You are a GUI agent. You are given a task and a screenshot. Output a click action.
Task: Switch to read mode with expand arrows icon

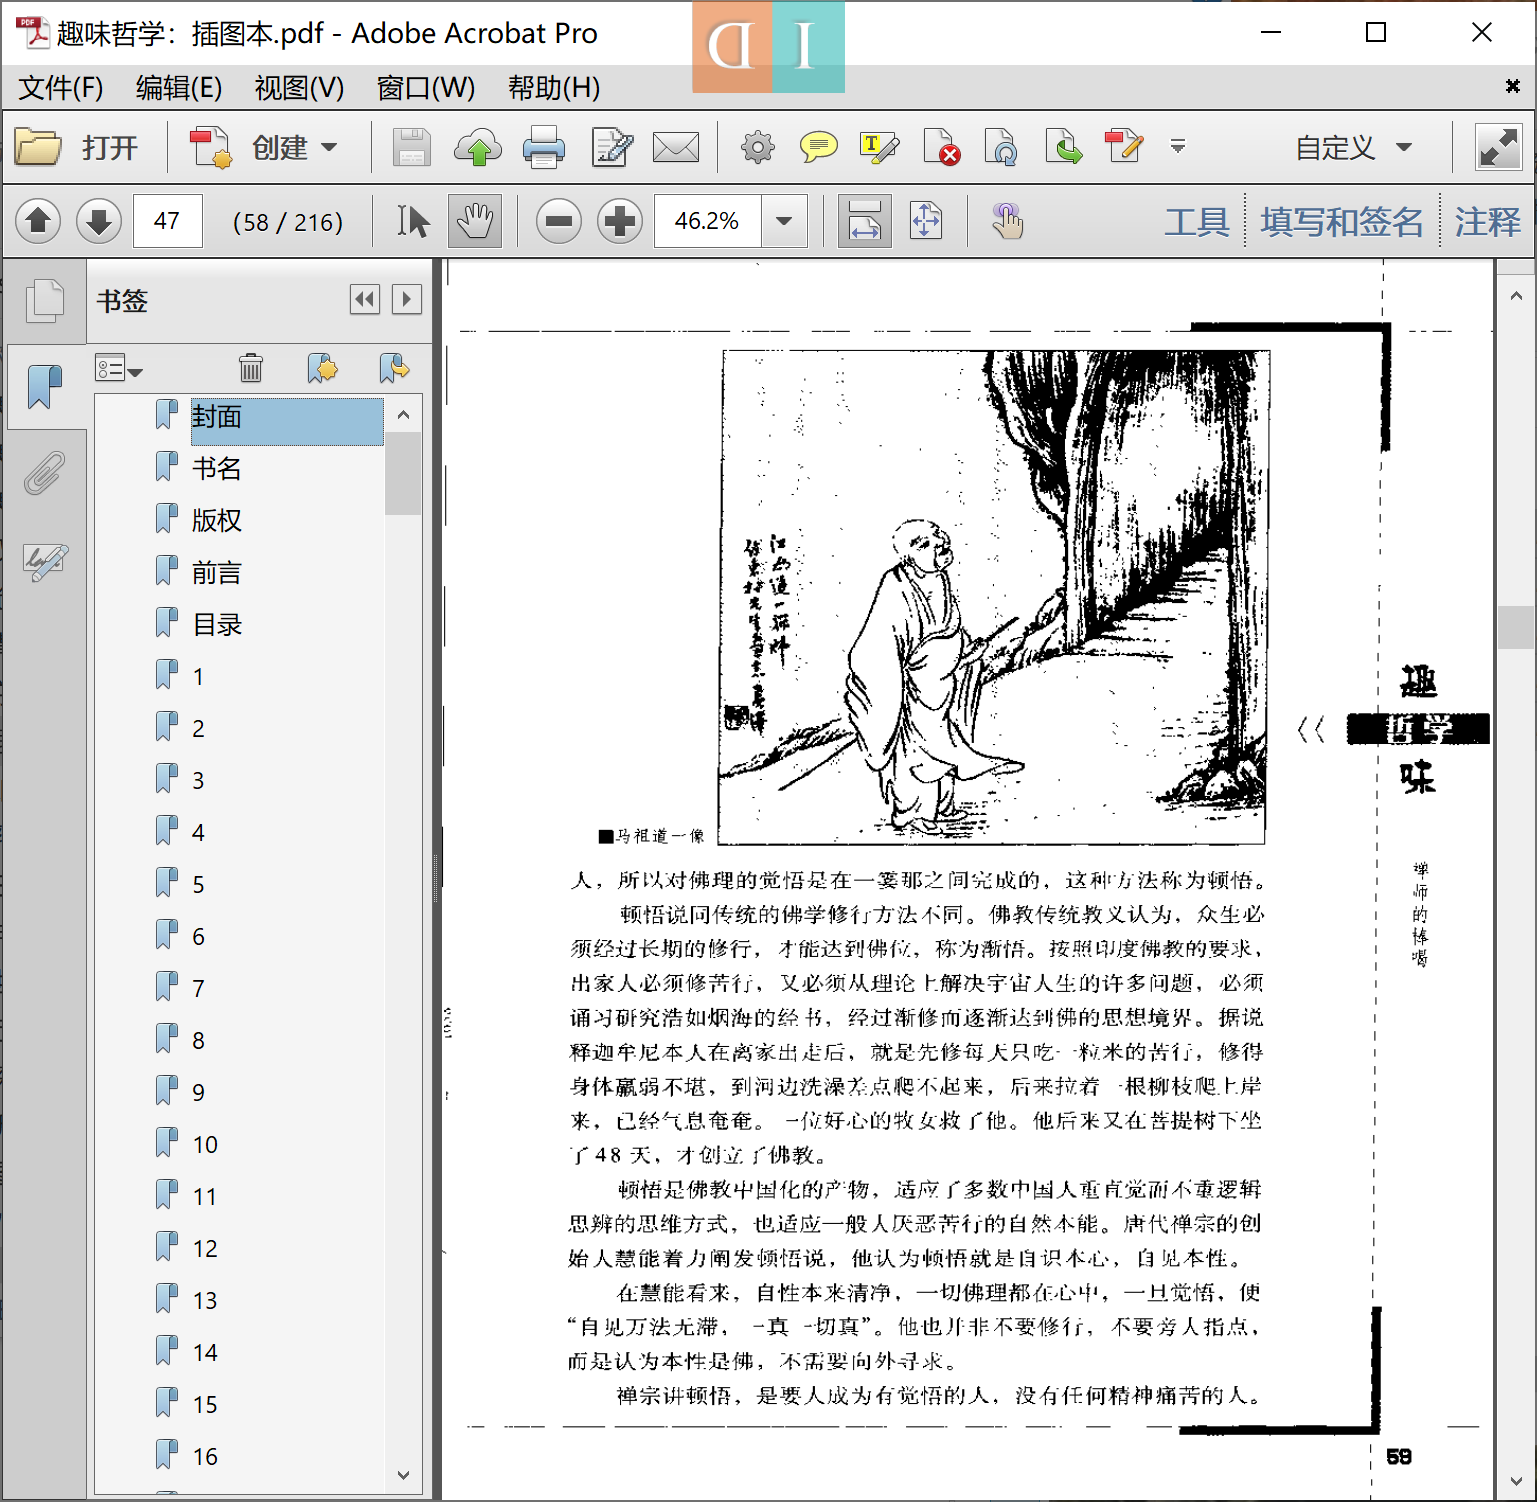pos(1498,148)
